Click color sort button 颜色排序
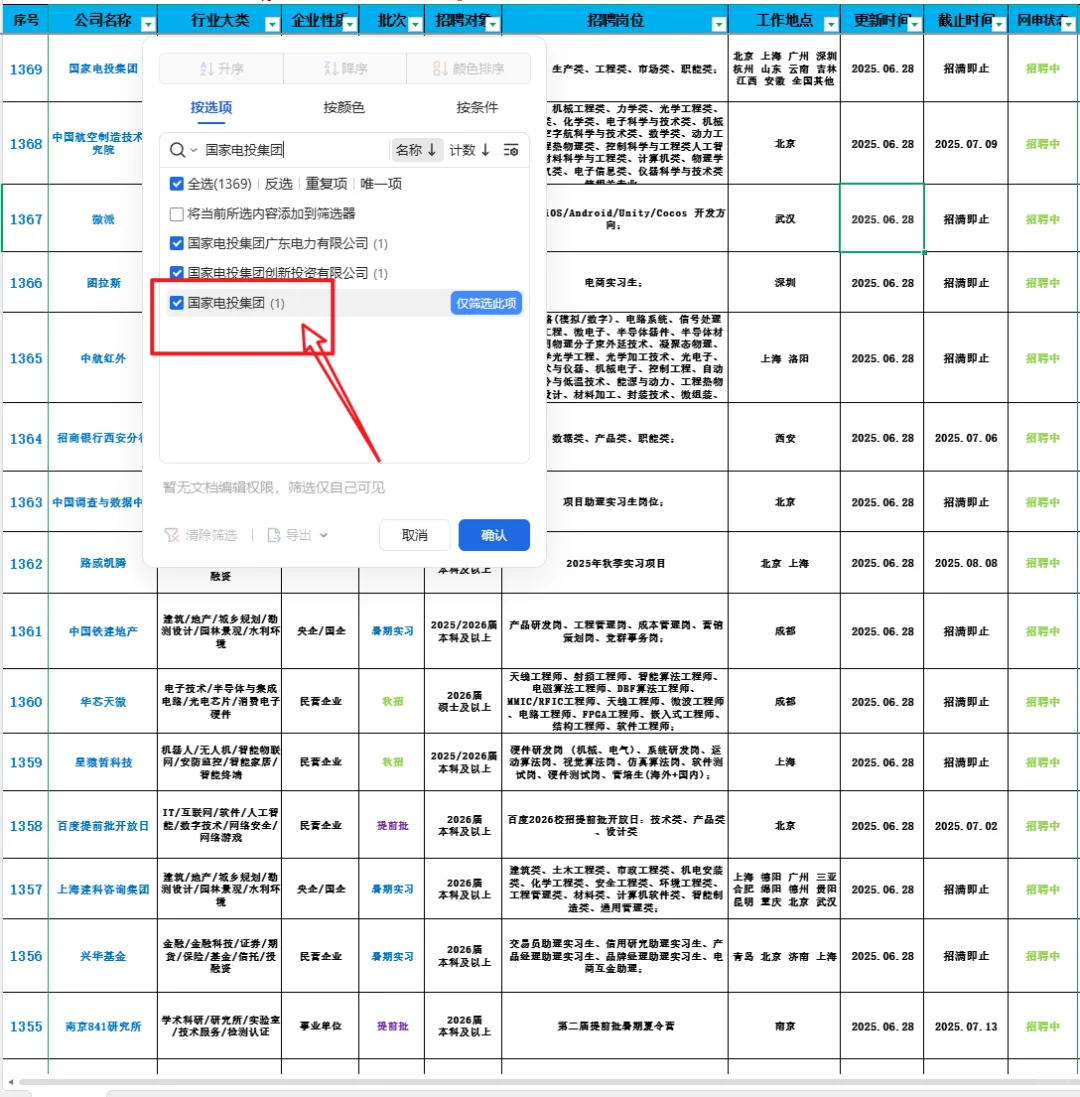Image resolution: width=1080 pixels, height=1097 pixels. [469, 69]
